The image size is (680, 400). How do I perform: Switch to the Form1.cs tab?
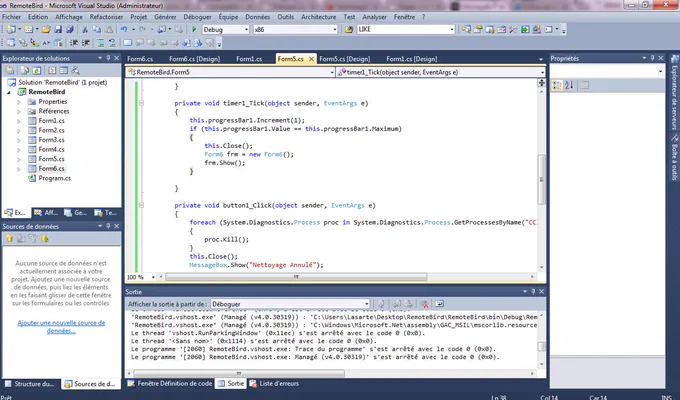point(249,59)
